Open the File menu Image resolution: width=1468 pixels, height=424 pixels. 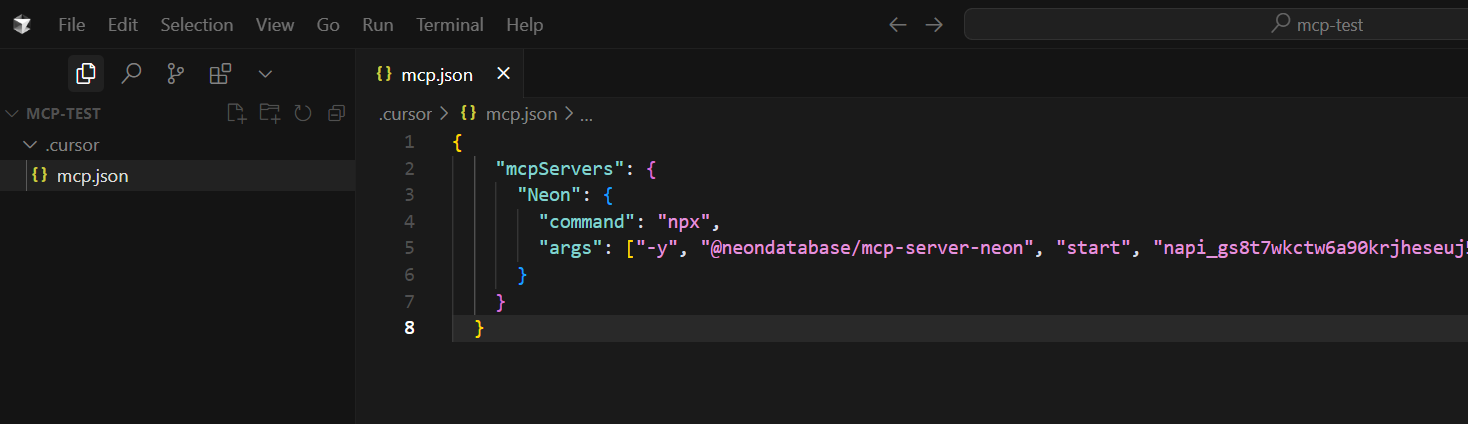(71, 25)
